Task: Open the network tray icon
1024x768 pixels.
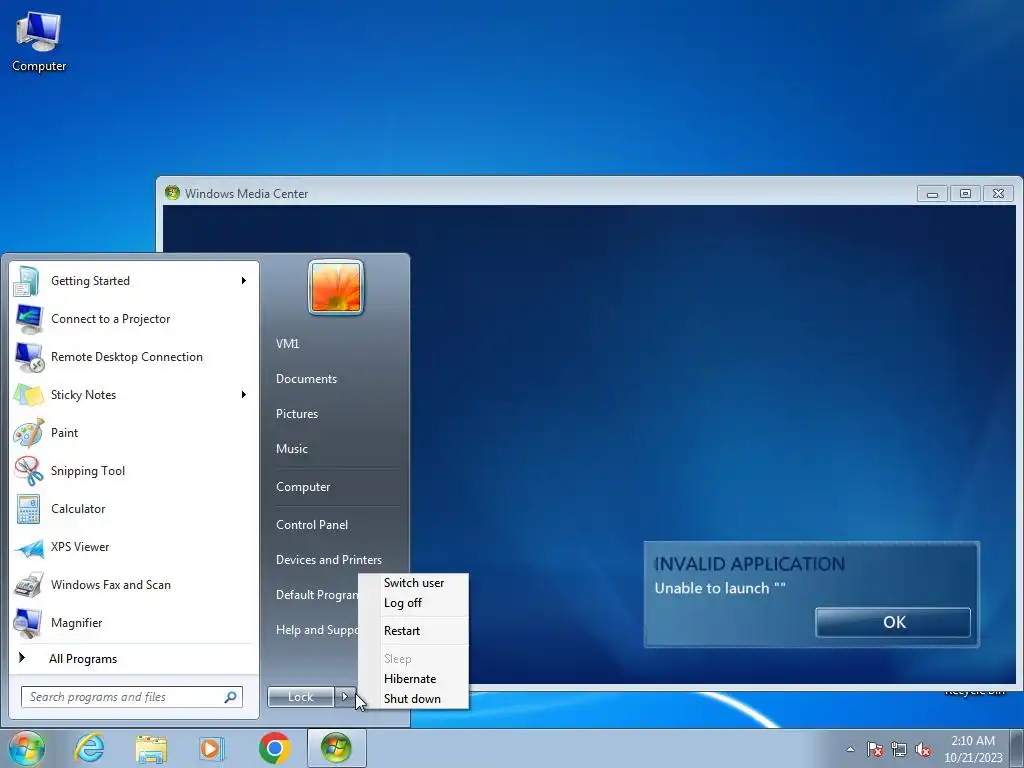Action: [x=899, y=749]
